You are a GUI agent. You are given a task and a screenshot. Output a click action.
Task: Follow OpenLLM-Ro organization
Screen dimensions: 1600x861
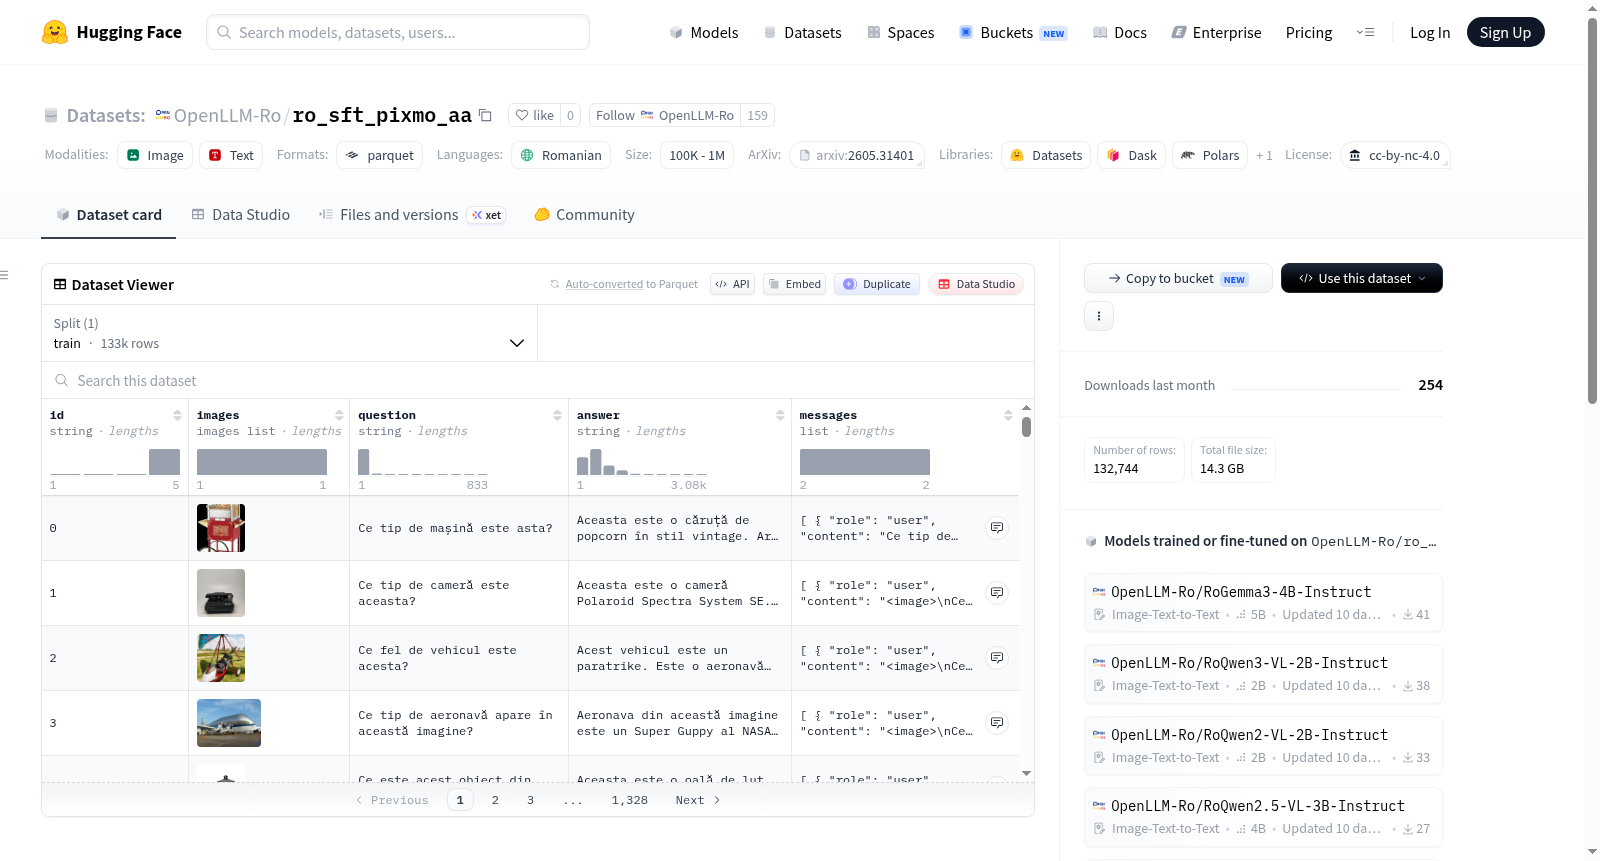click(x=665, y=115)
